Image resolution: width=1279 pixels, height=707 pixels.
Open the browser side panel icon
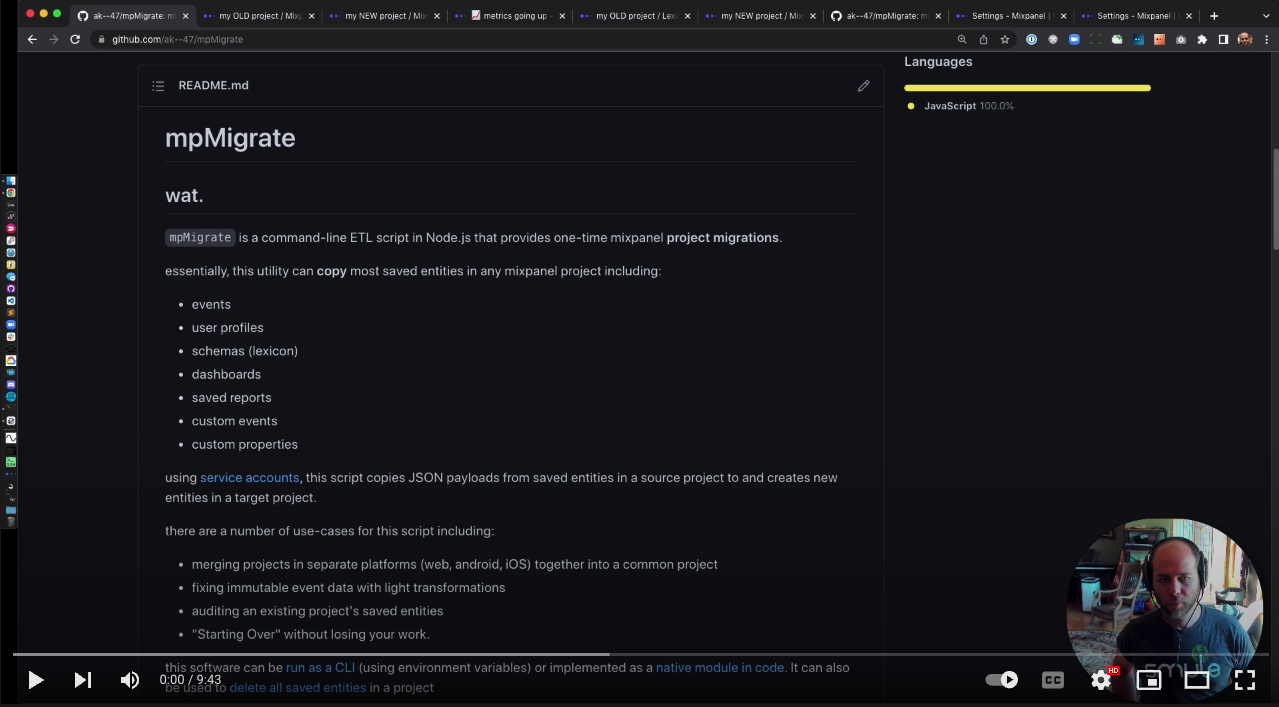[1223, 39]
